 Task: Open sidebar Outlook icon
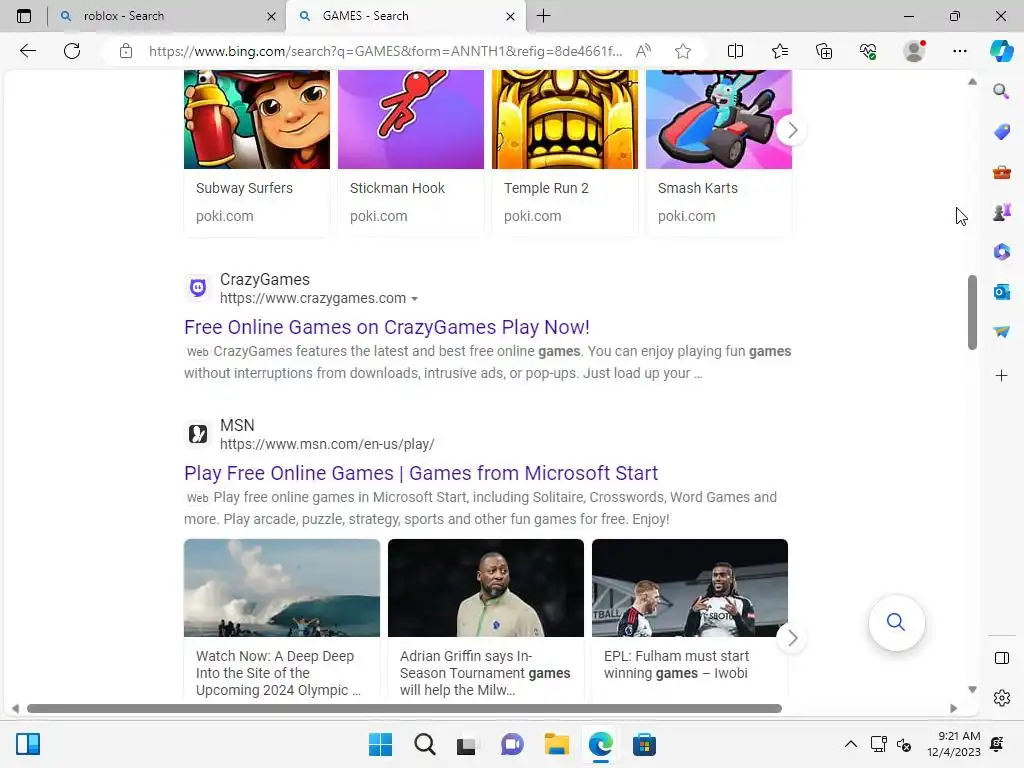1001,292
